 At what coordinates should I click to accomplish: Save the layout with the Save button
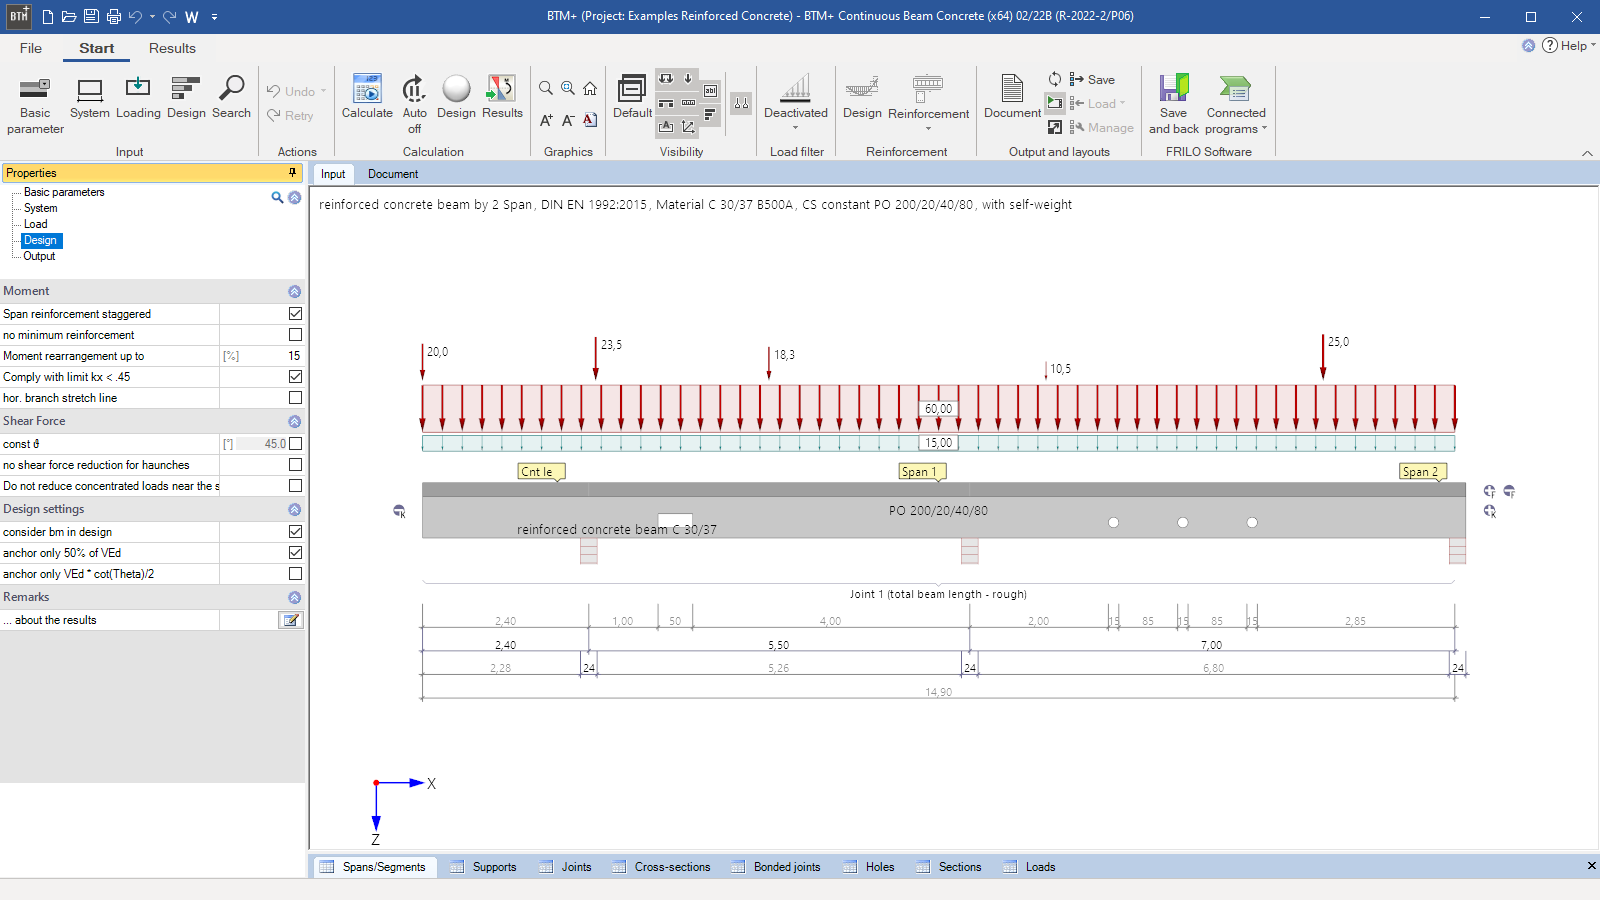pyautogui.click(x=1092, y=79)
